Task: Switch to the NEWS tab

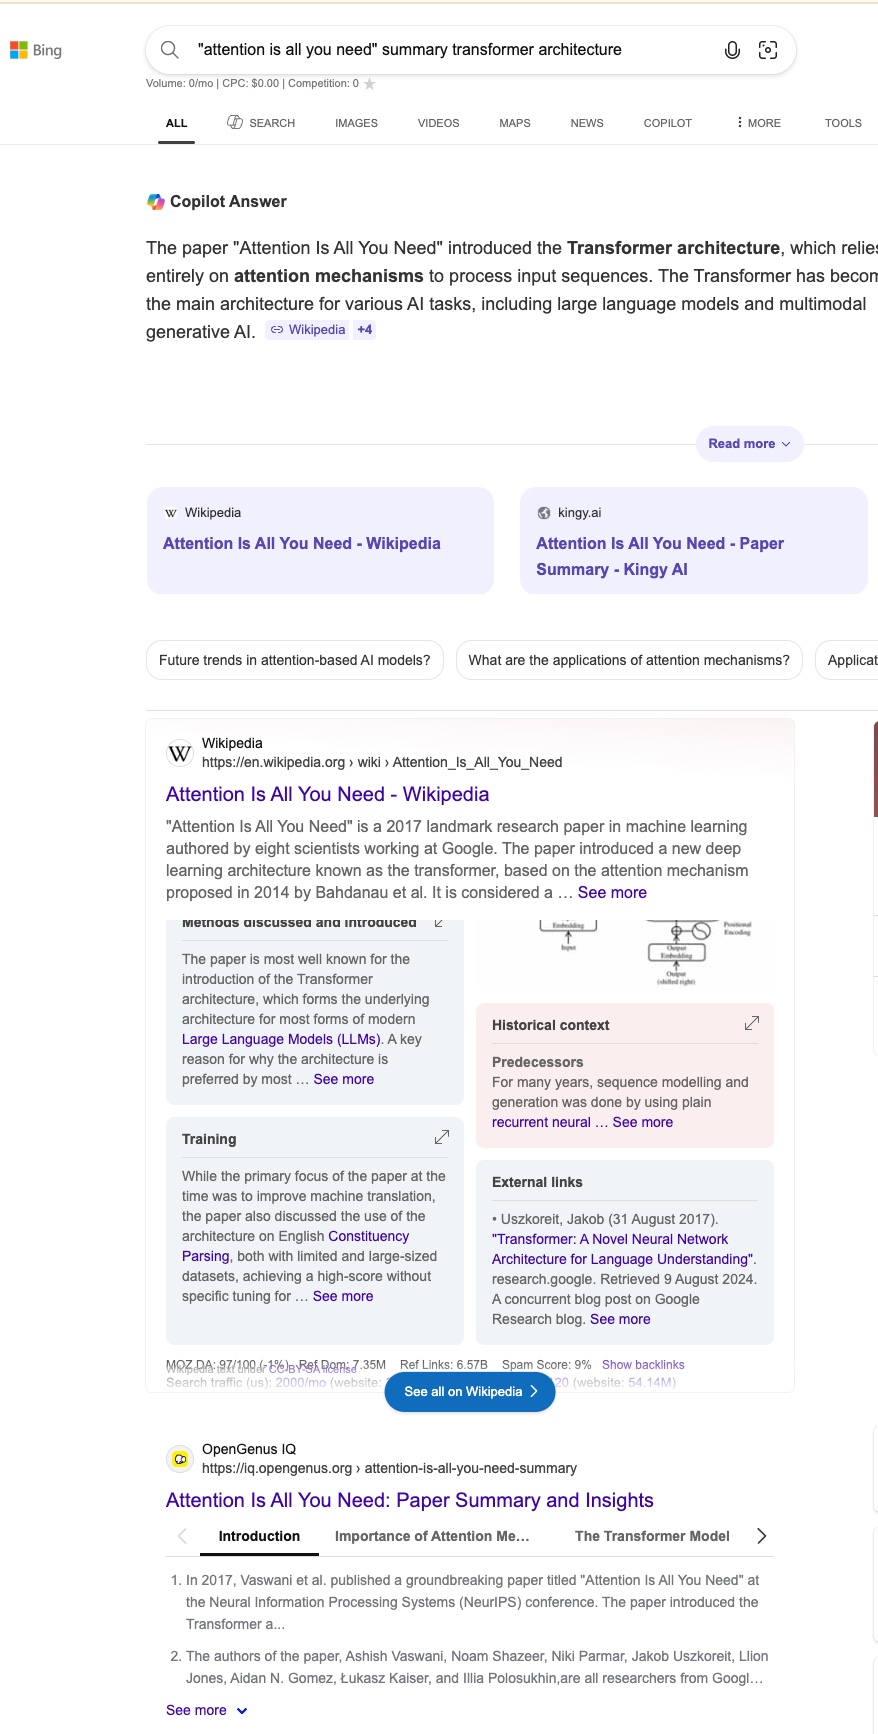Action: pos(587,123)
